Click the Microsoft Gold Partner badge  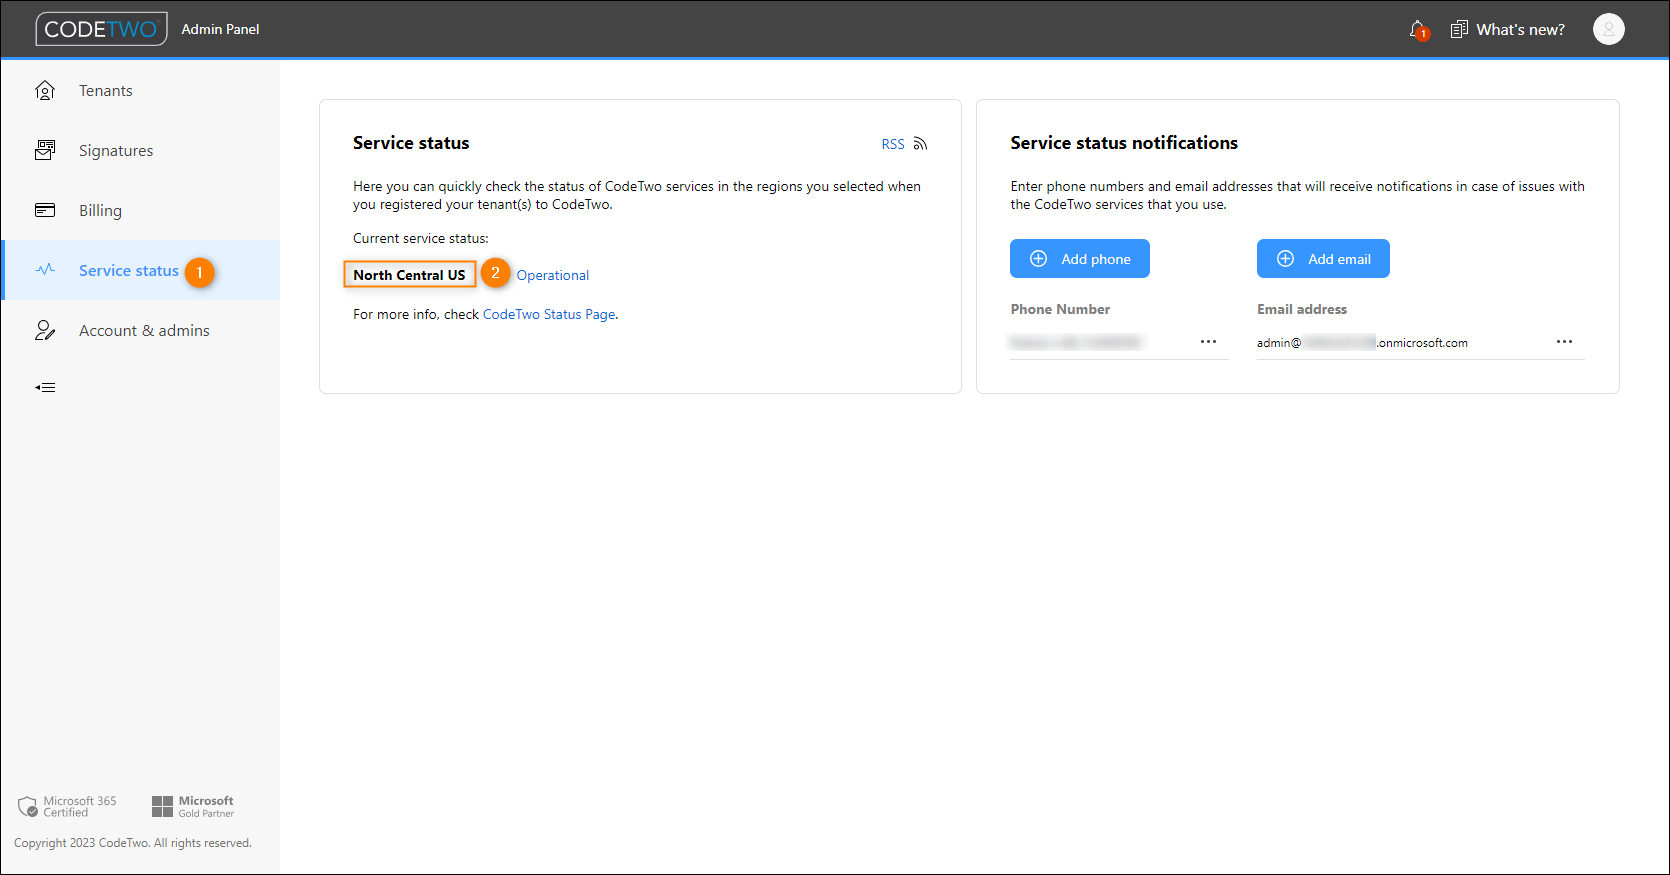tap(193, 807)
